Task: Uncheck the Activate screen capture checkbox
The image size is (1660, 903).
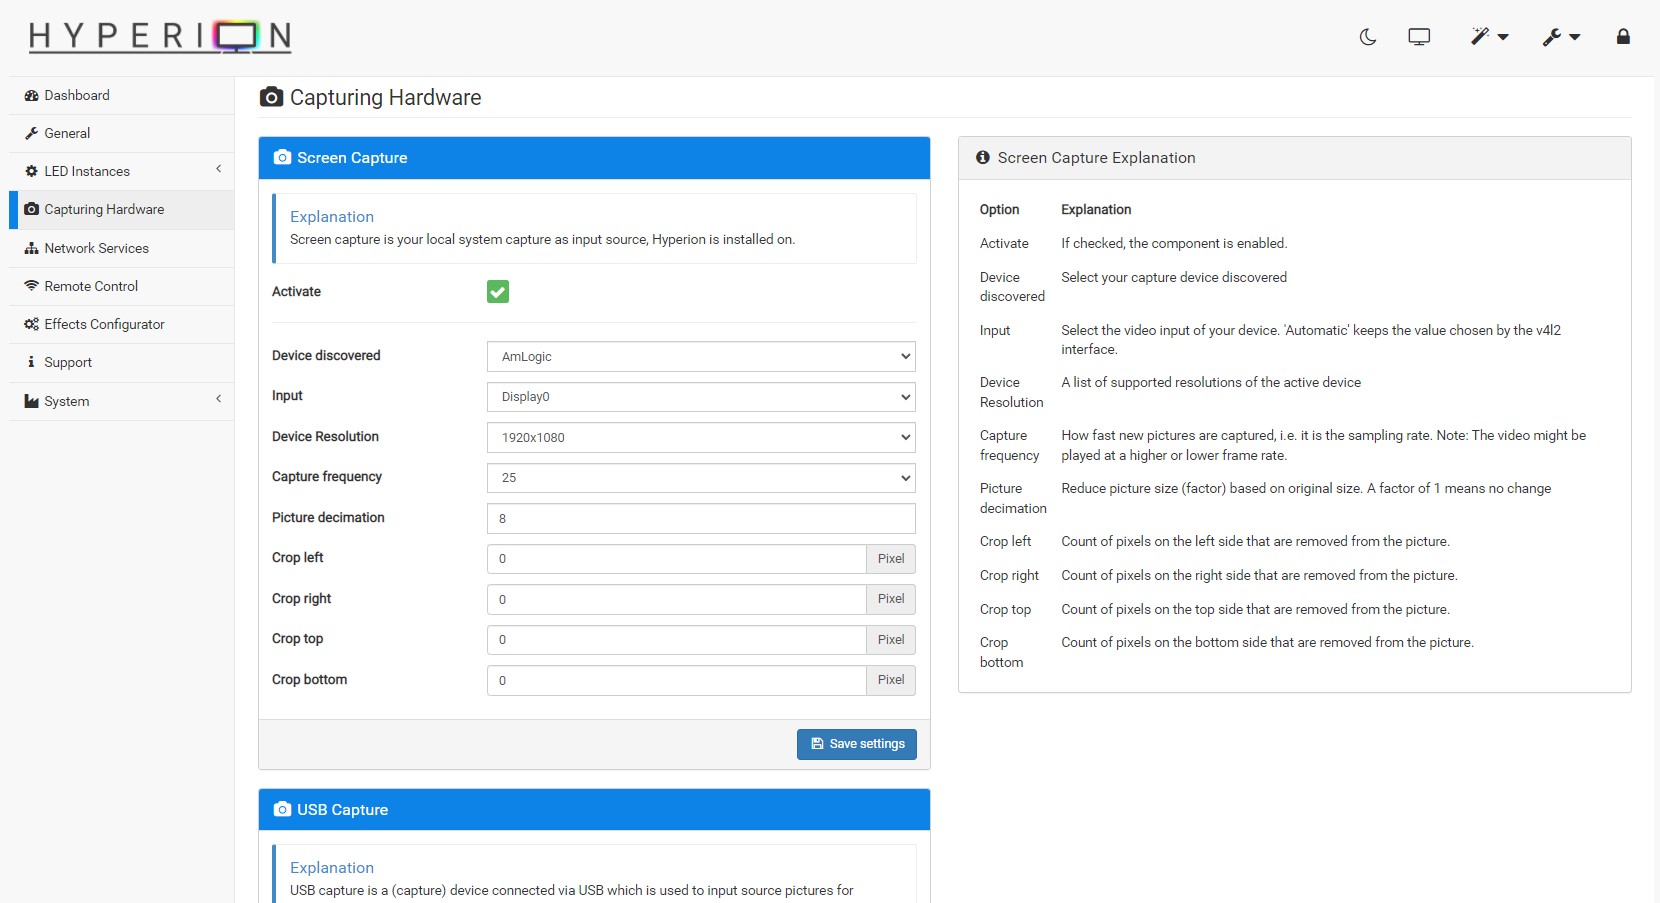Action: pyautogui.click(x=498, y=292)
